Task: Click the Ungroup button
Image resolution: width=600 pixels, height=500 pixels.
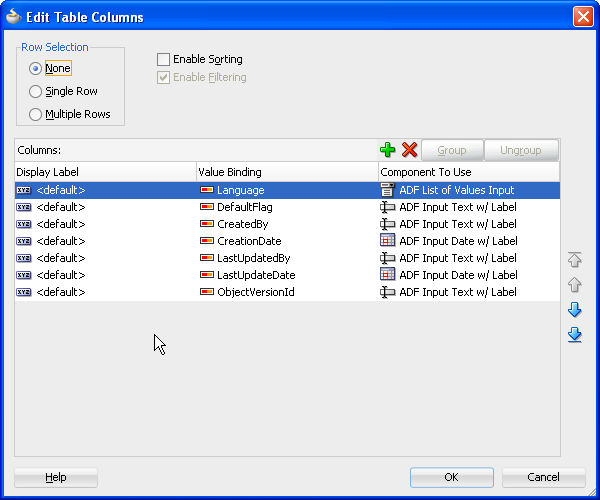Action: click(520, 150)
